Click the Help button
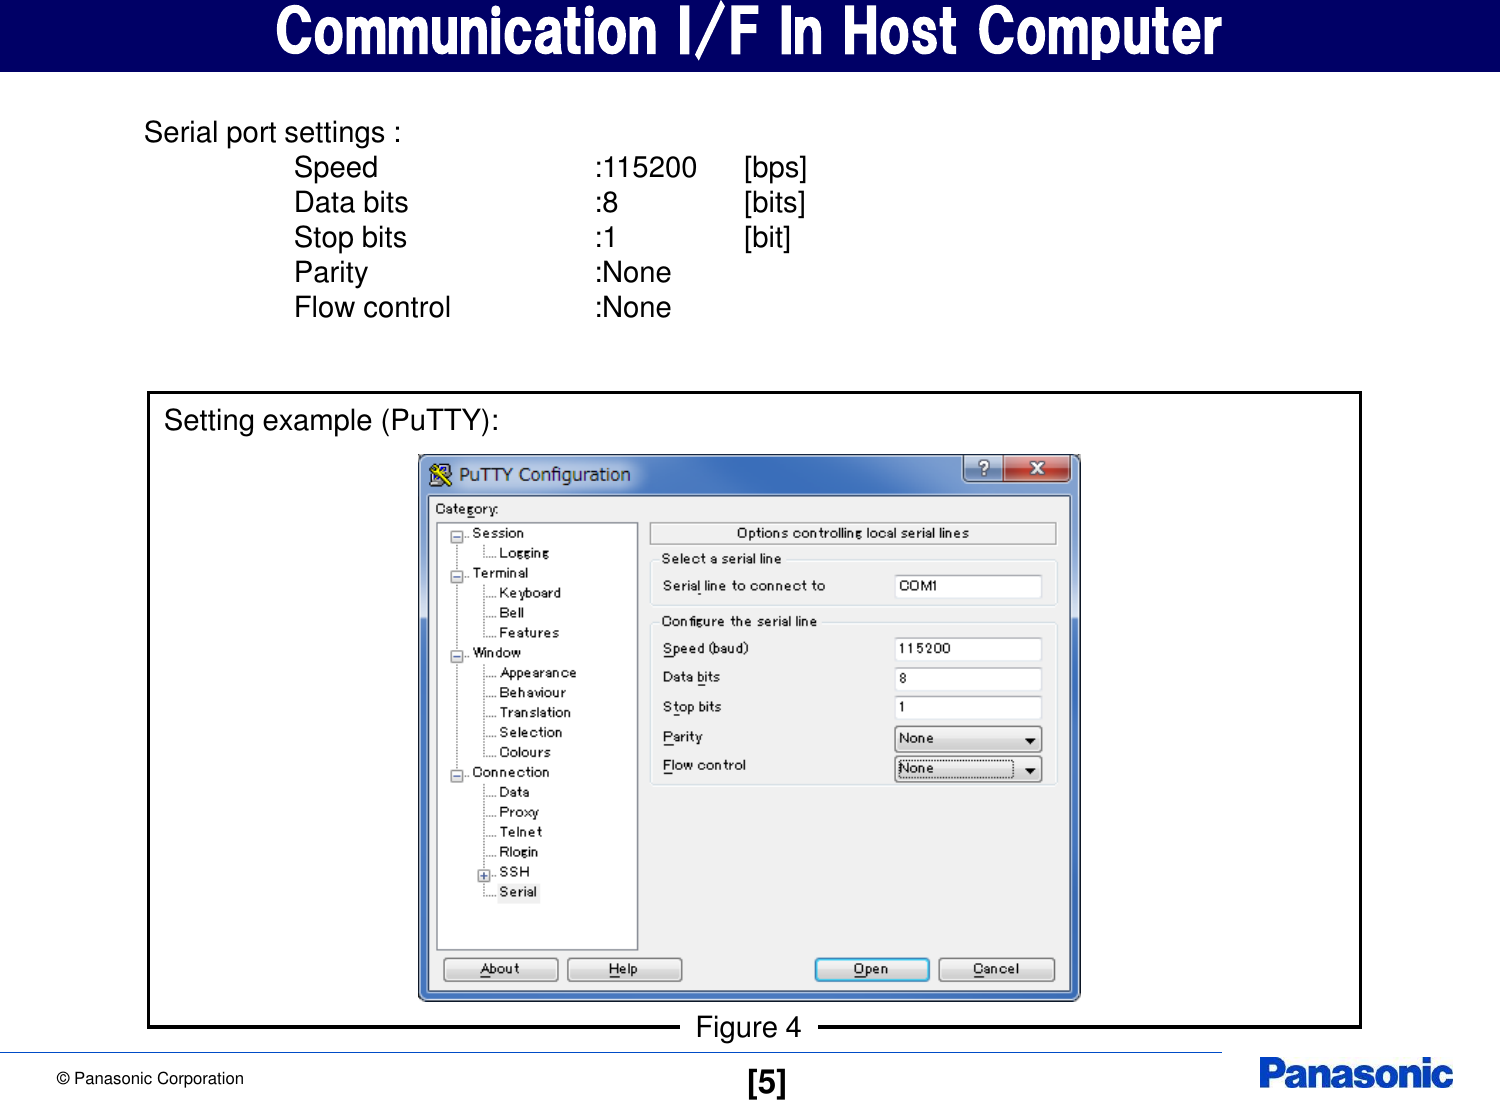Image resolution: width=1500 pixels, height=1107 pixels. tap(623, 968)
